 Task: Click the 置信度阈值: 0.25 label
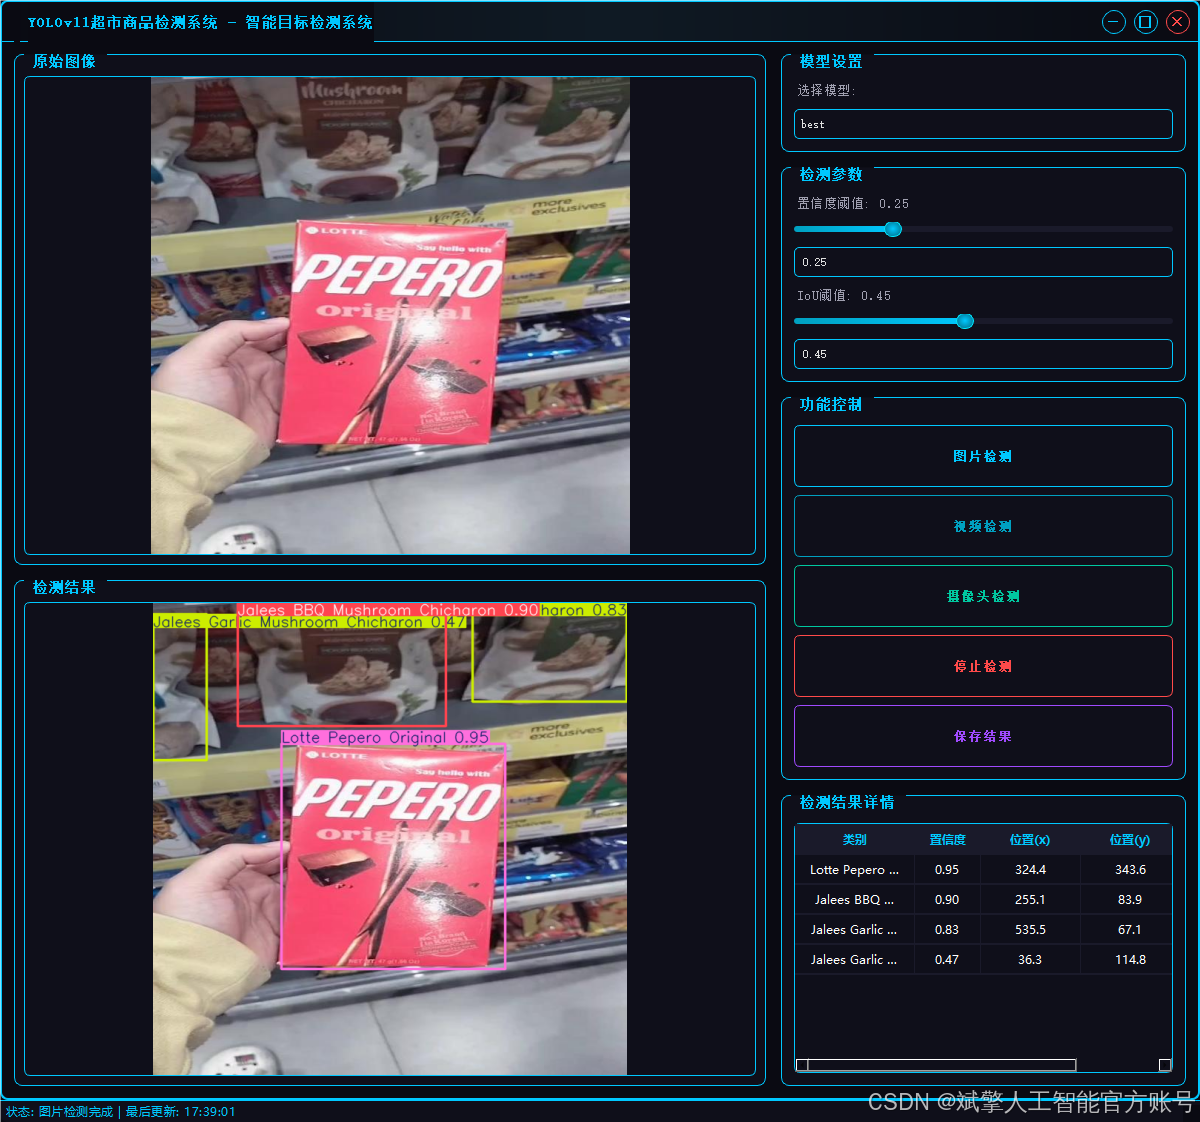coord(853,203)
